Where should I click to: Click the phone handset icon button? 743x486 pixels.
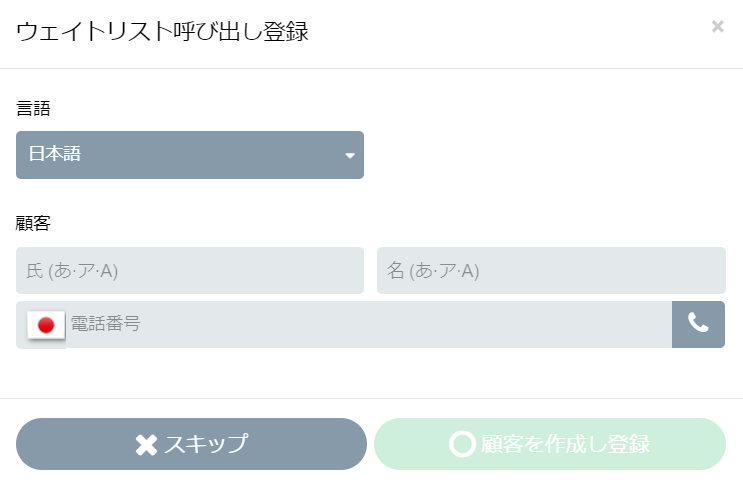698,324
